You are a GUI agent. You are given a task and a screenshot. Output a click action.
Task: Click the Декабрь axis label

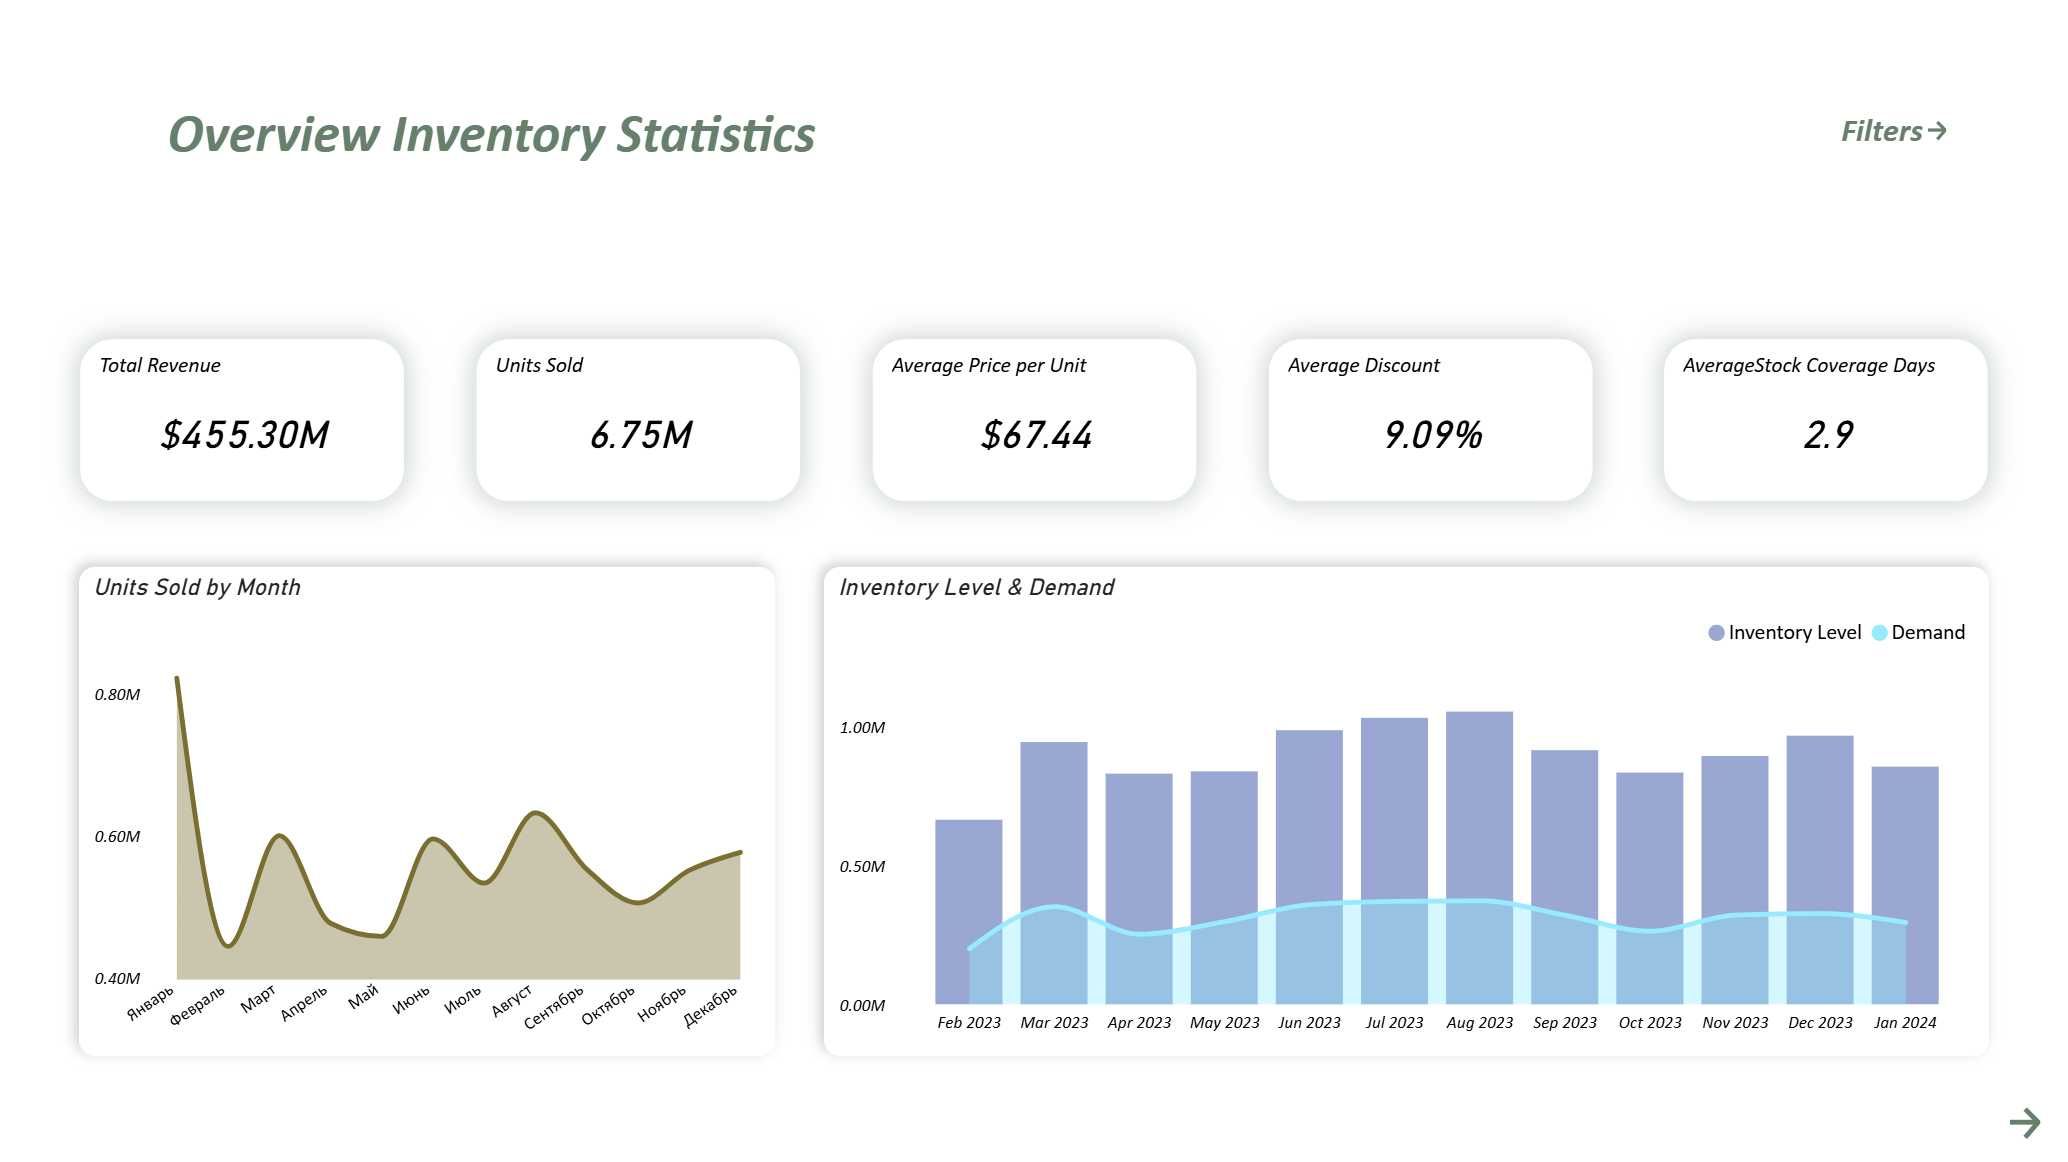point(711,1006)
